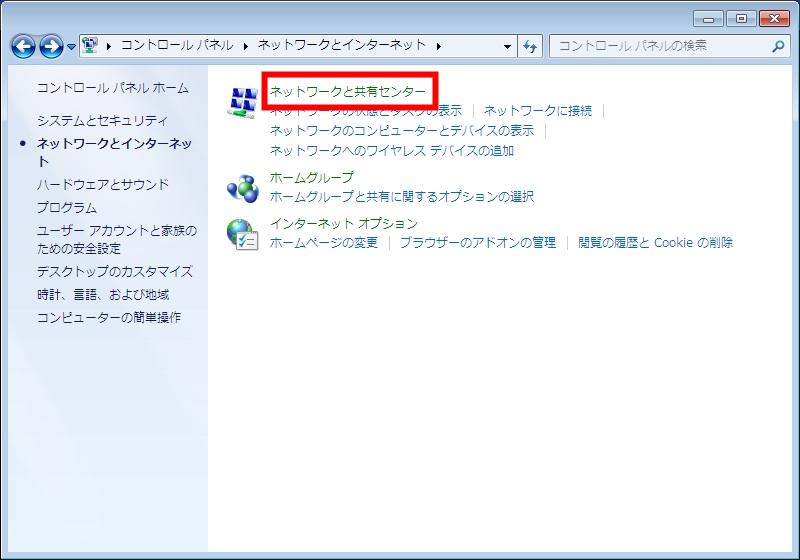The height and width of the screenshot is (560, 800).
Task: Click the Back navigation arrow
Action: (23, 46)
